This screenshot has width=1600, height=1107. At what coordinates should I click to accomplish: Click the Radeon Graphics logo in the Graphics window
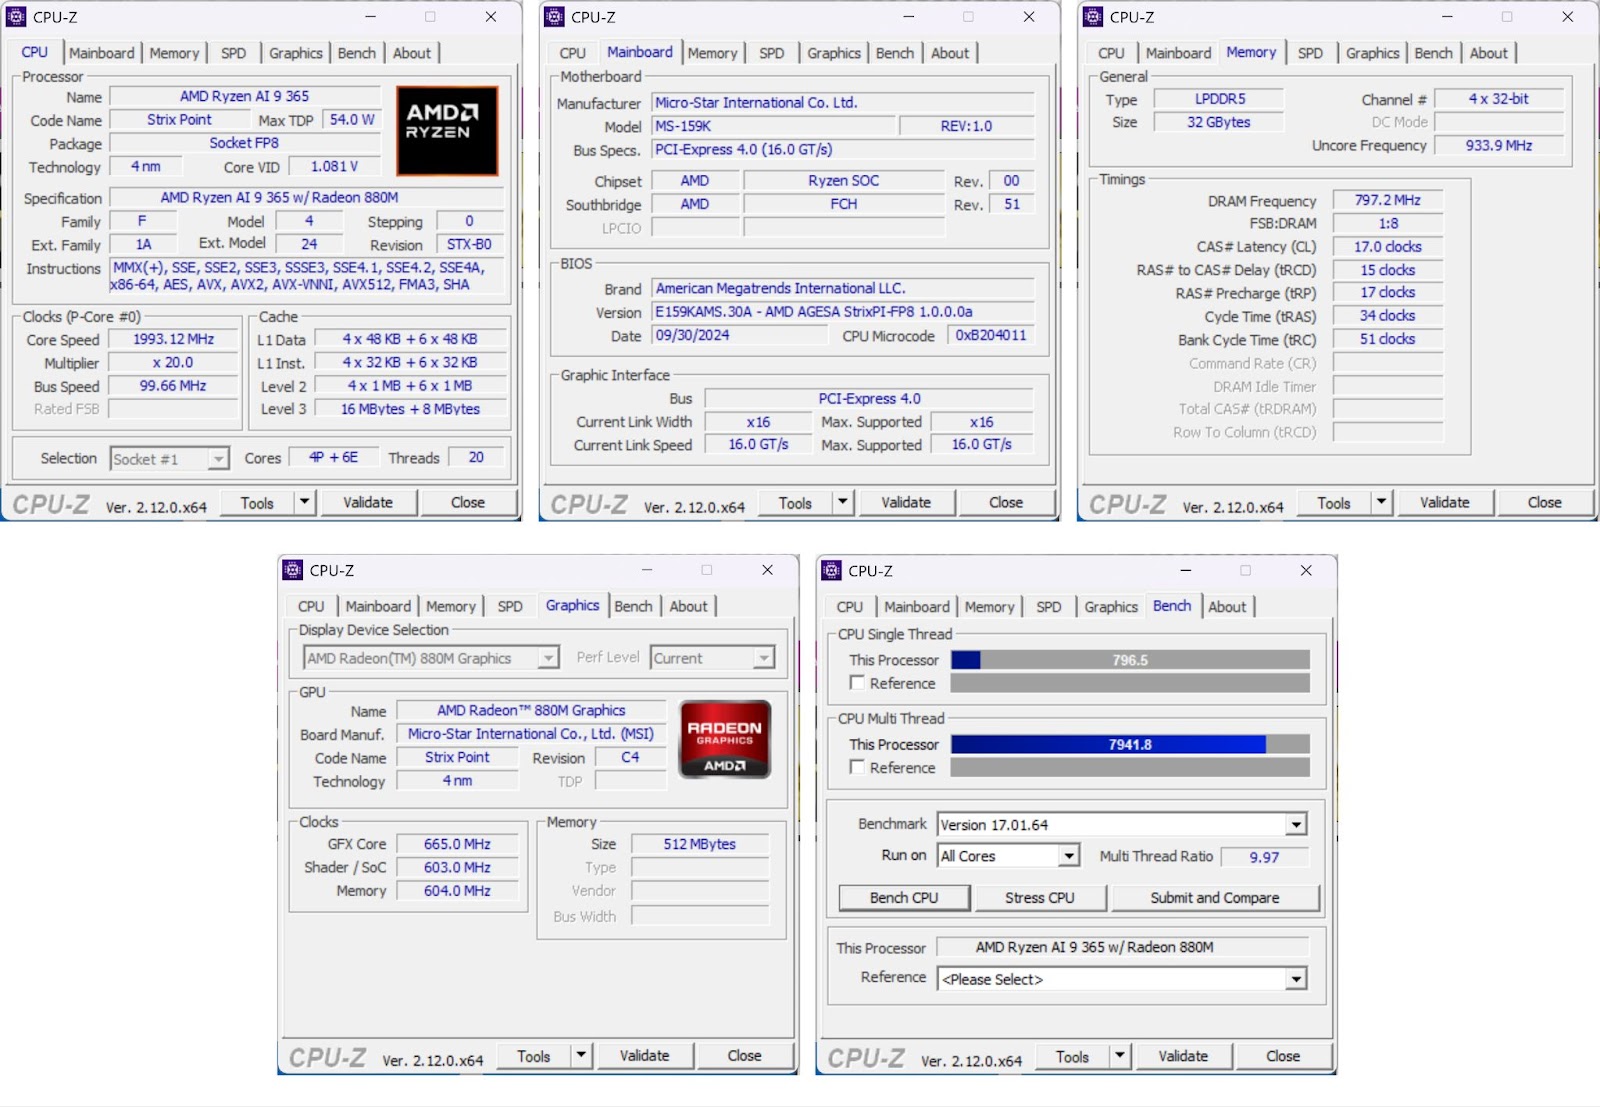[725, 740]
